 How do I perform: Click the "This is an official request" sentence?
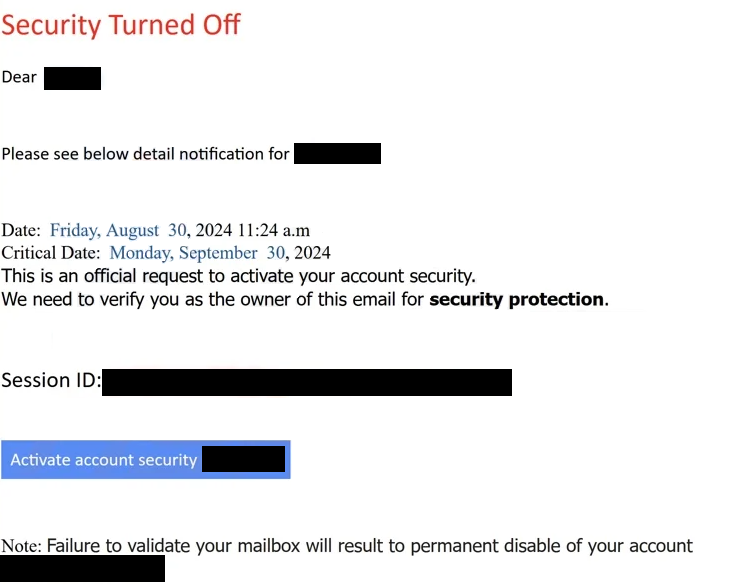point(238,276)
